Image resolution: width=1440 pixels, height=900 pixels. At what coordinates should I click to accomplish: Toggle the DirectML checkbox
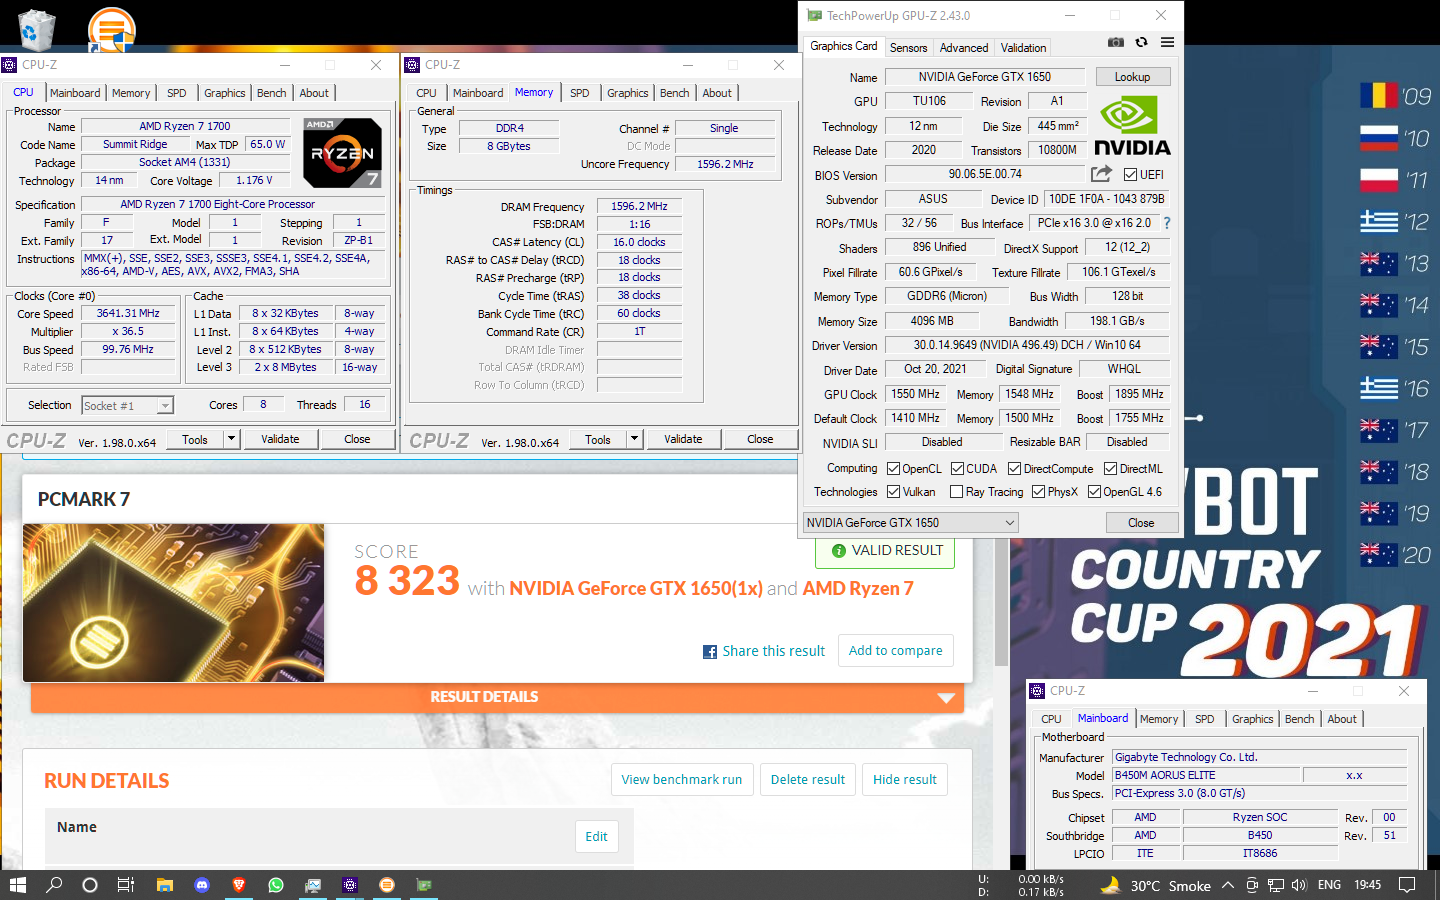pos(1110,468)
